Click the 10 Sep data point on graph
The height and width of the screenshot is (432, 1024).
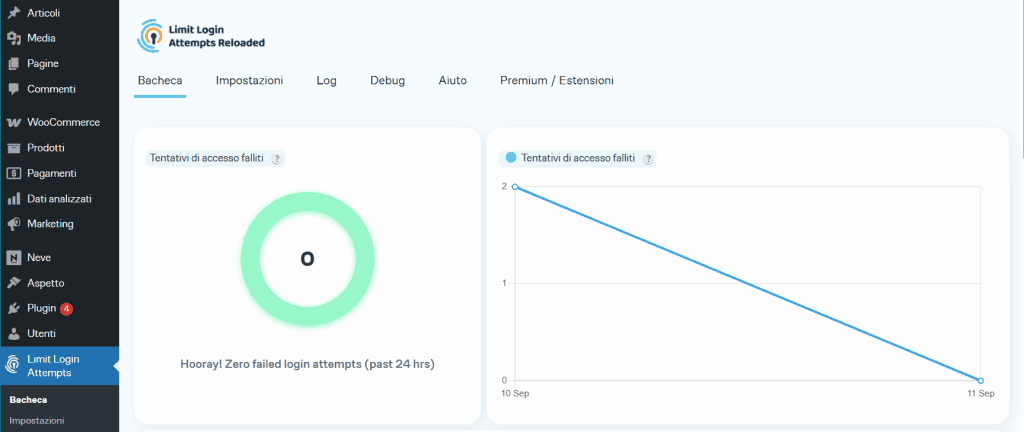pyautogui.click(x=514, y=187)
